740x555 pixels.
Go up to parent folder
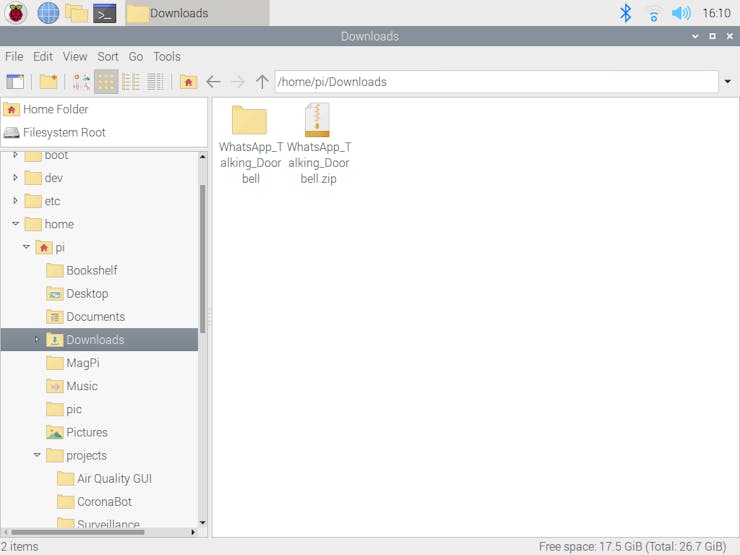tap(262, 82)
